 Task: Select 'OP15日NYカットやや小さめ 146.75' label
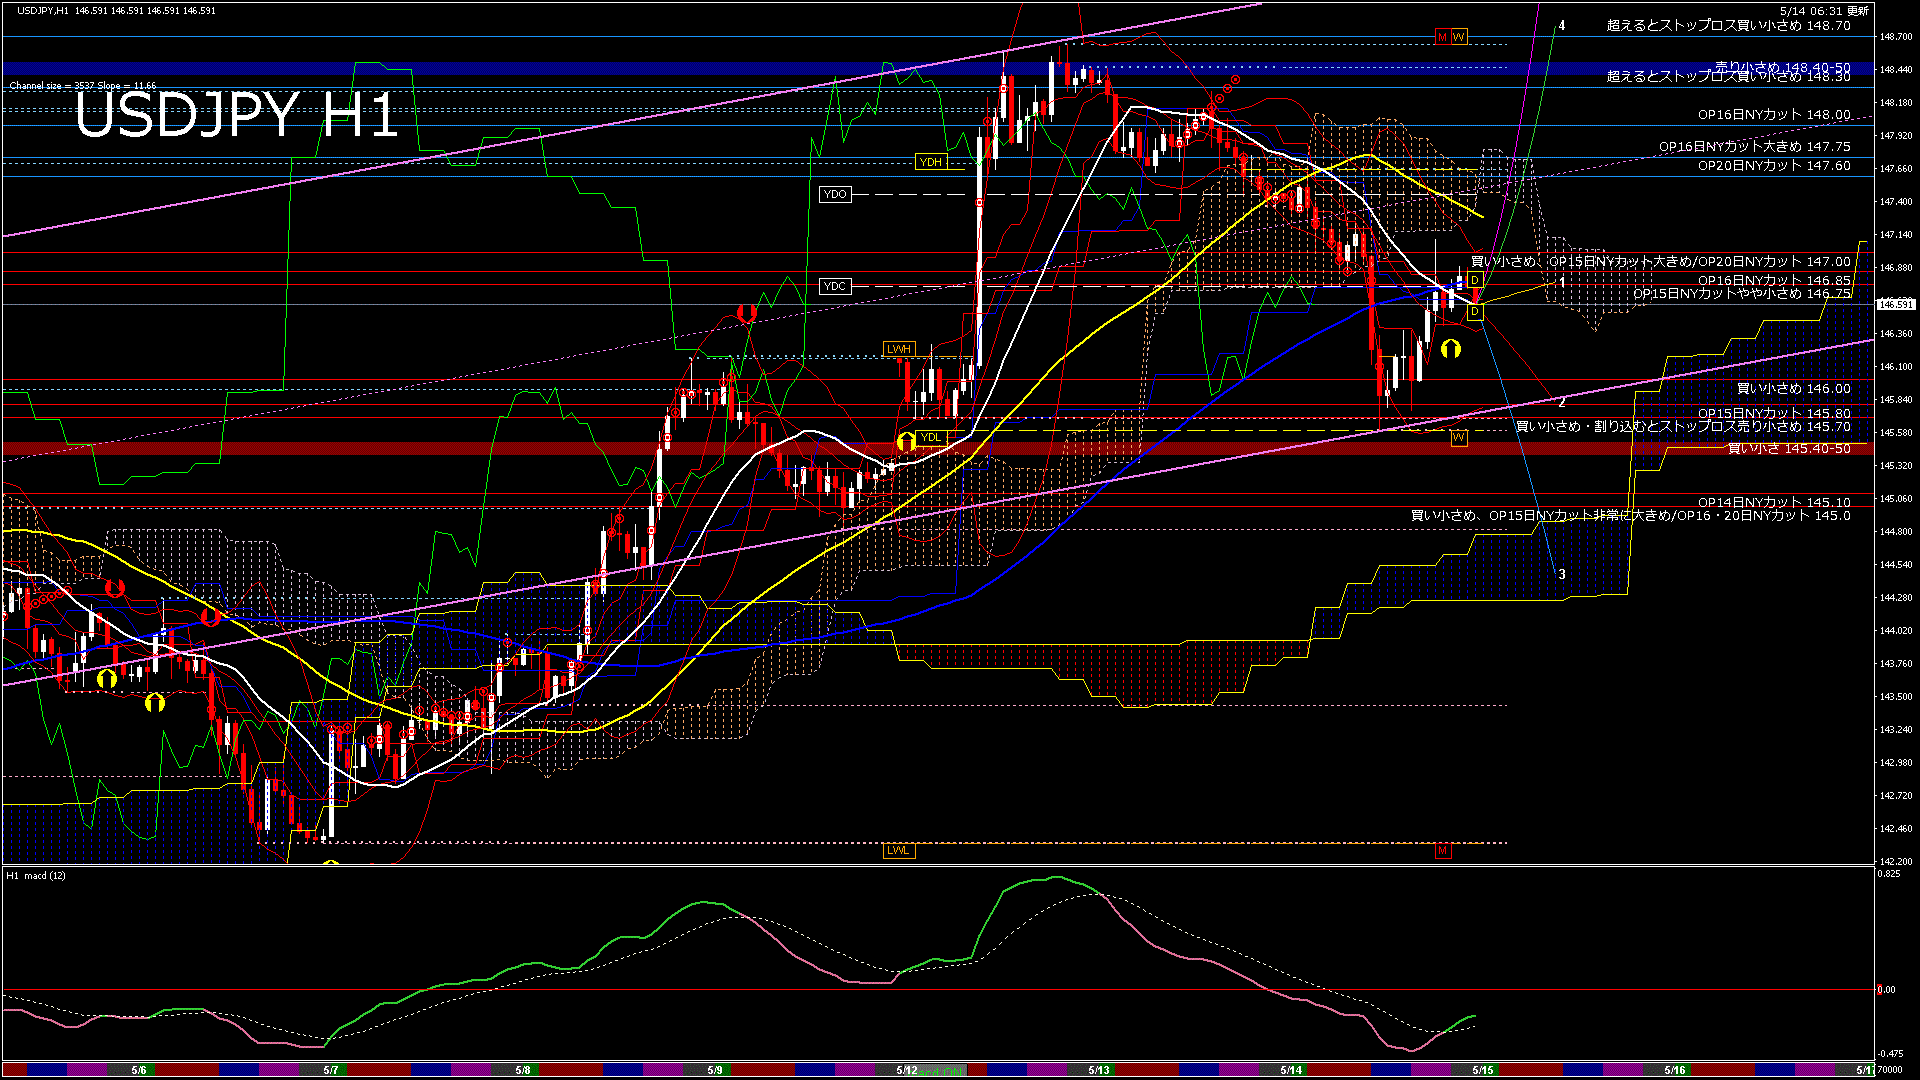(x=1742, y=294)
